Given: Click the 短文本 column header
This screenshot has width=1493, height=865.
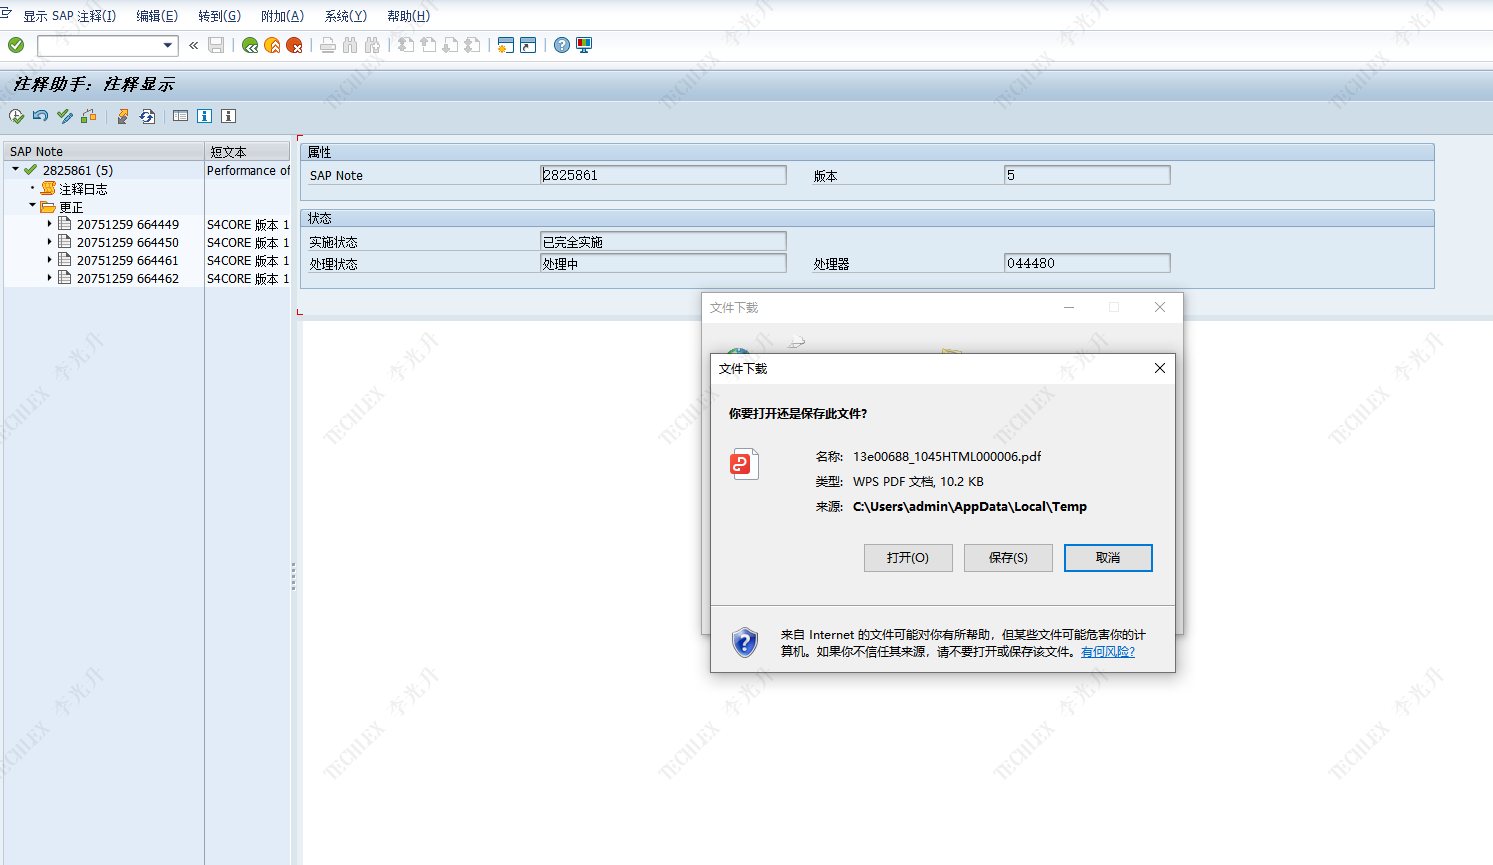Looking at the screenshot, I should click(248, 151).
